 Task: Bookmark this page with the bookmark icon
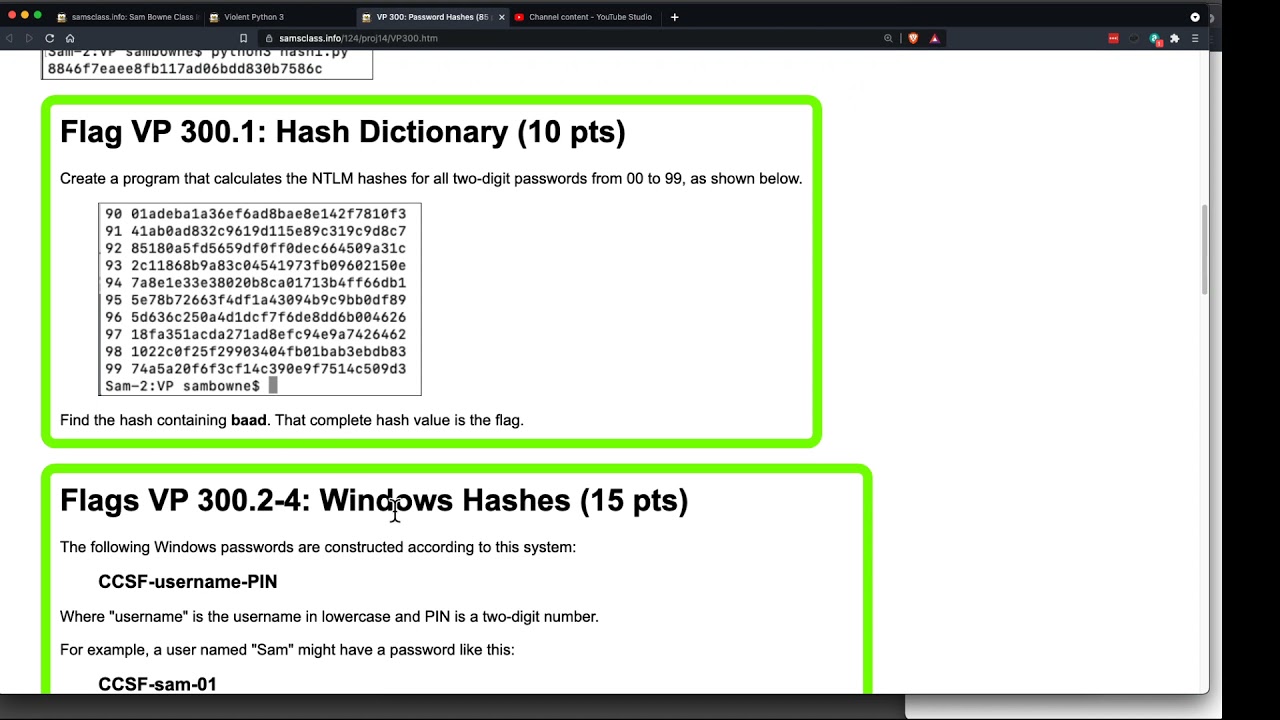coord(243,38)
